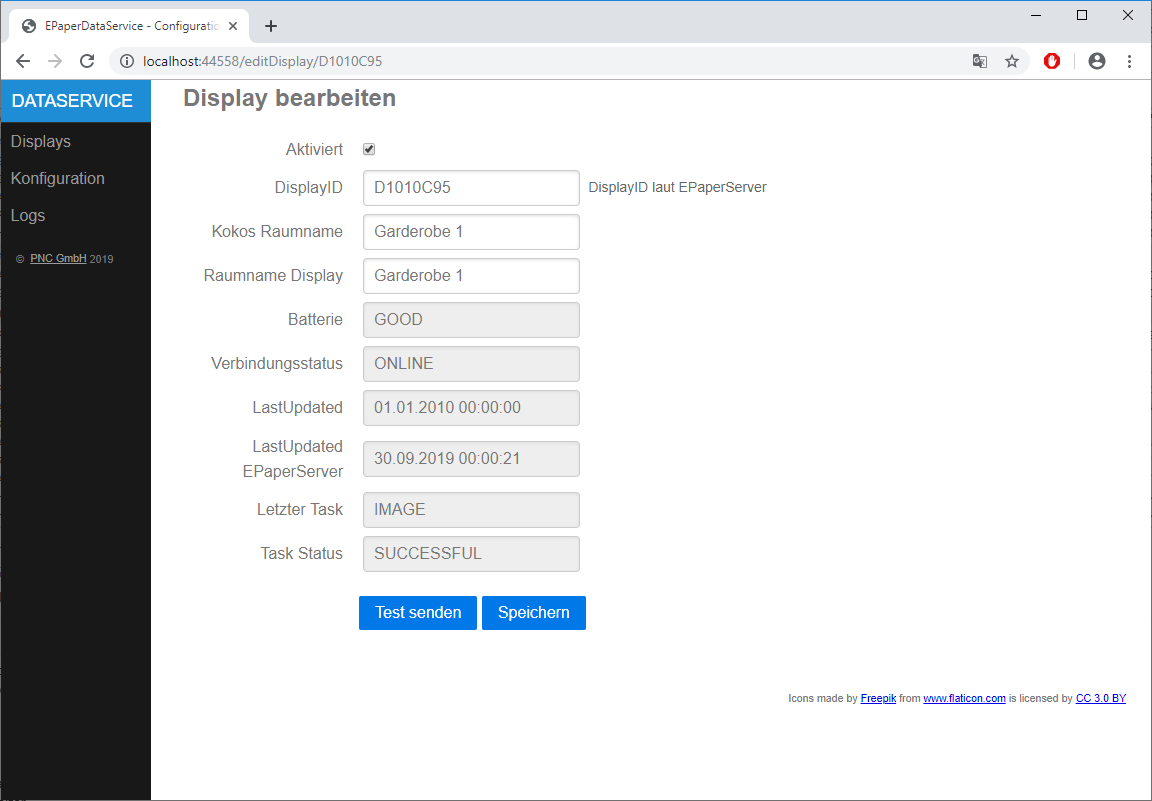
Task: Click the address bar URL
Action: point(262,61)
